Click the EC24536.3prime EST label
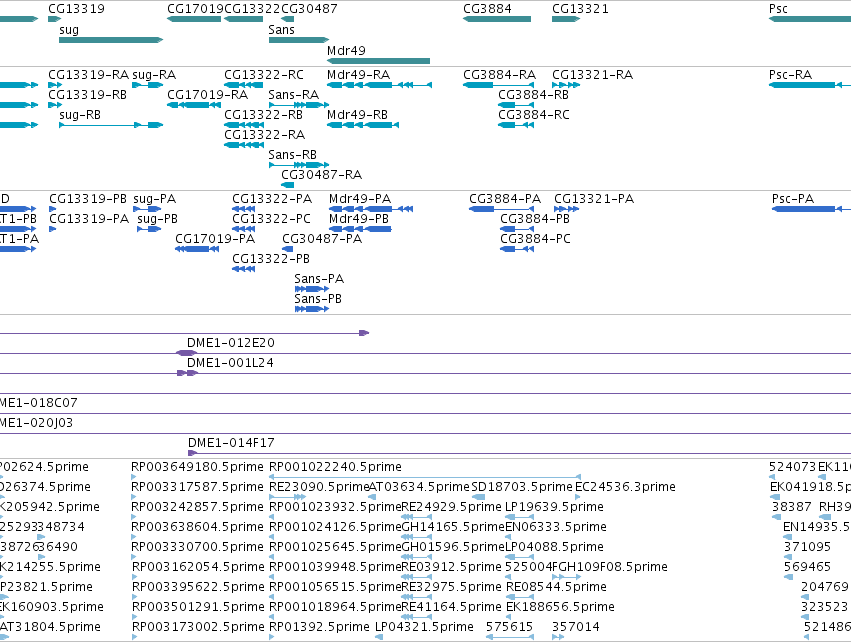This screenshot has height=642, width=851. pyautogui.click(x=625, y=487)
